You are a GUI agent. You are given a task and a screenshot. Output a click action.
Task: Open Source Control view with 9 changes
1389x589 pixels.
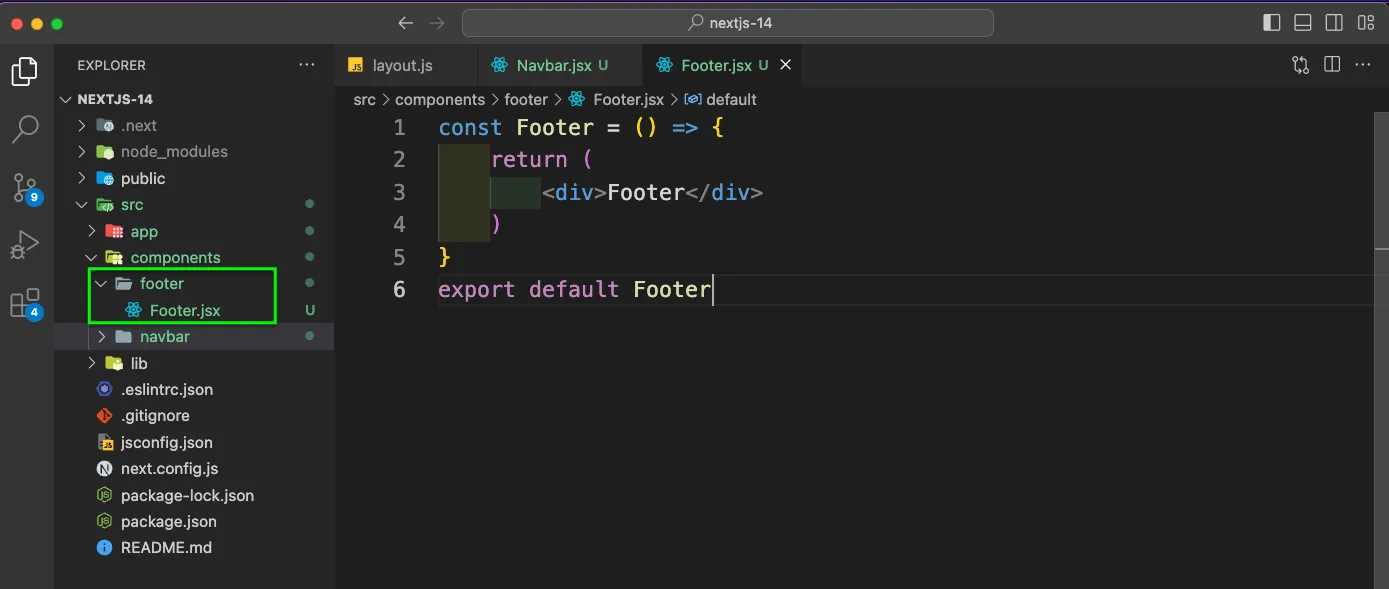click(25, 187)
